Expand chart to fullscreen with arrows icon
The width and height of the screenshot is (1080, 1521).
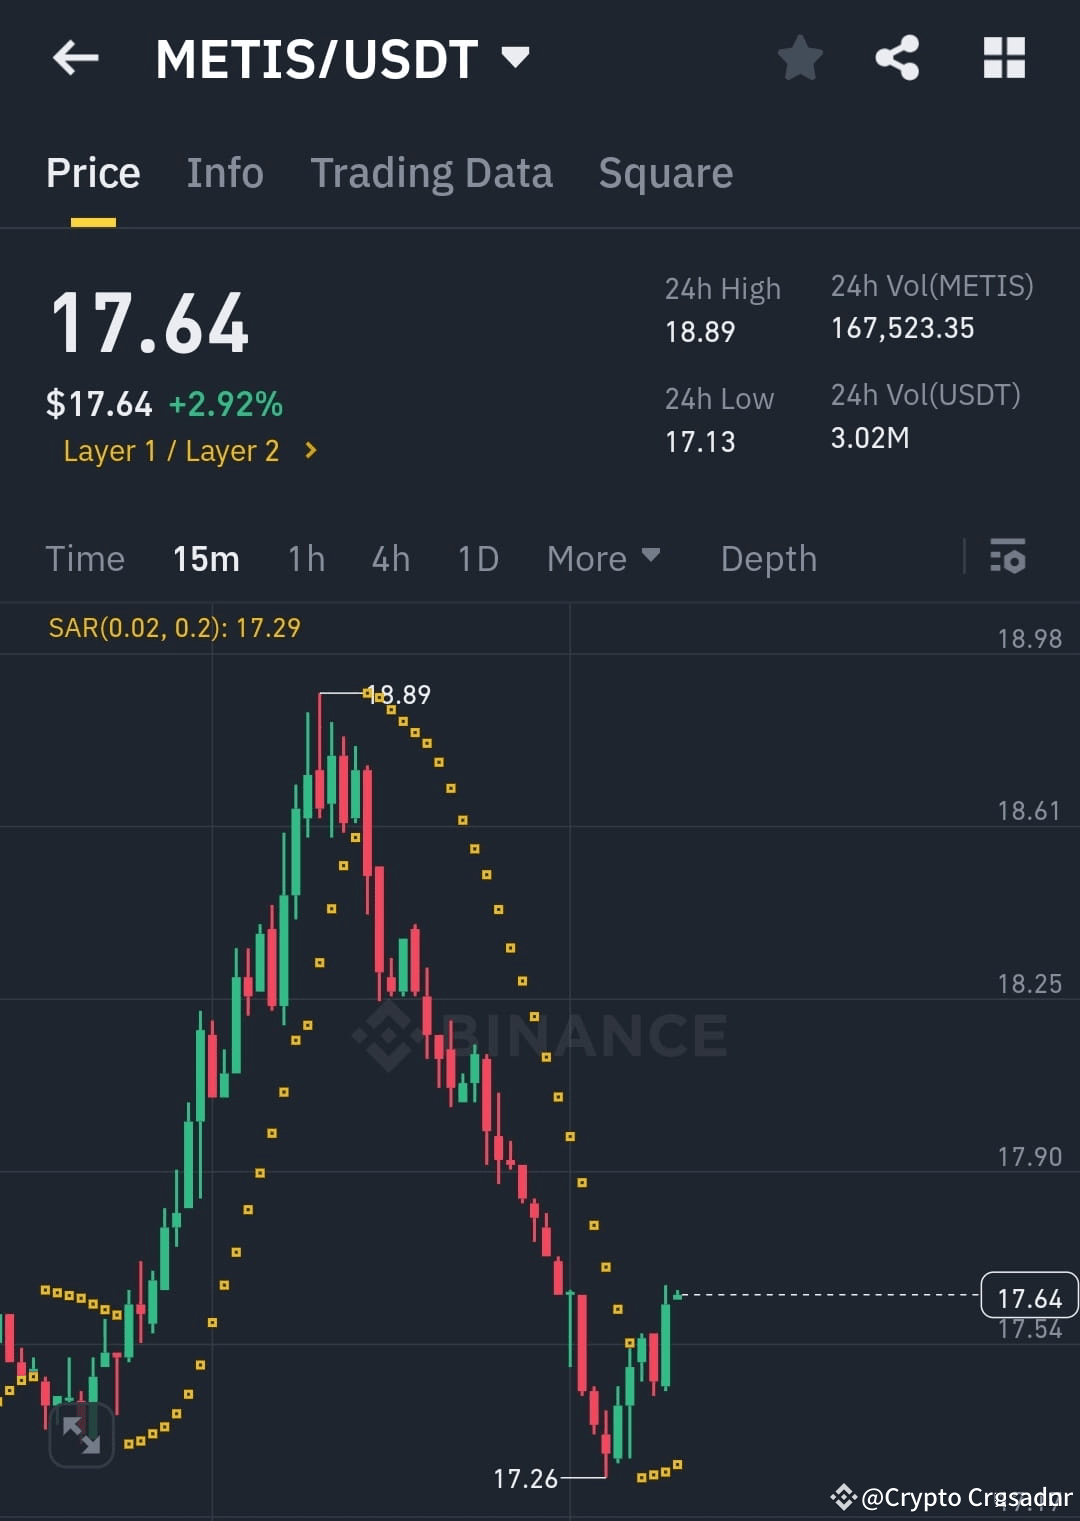tap(82, 1437)
